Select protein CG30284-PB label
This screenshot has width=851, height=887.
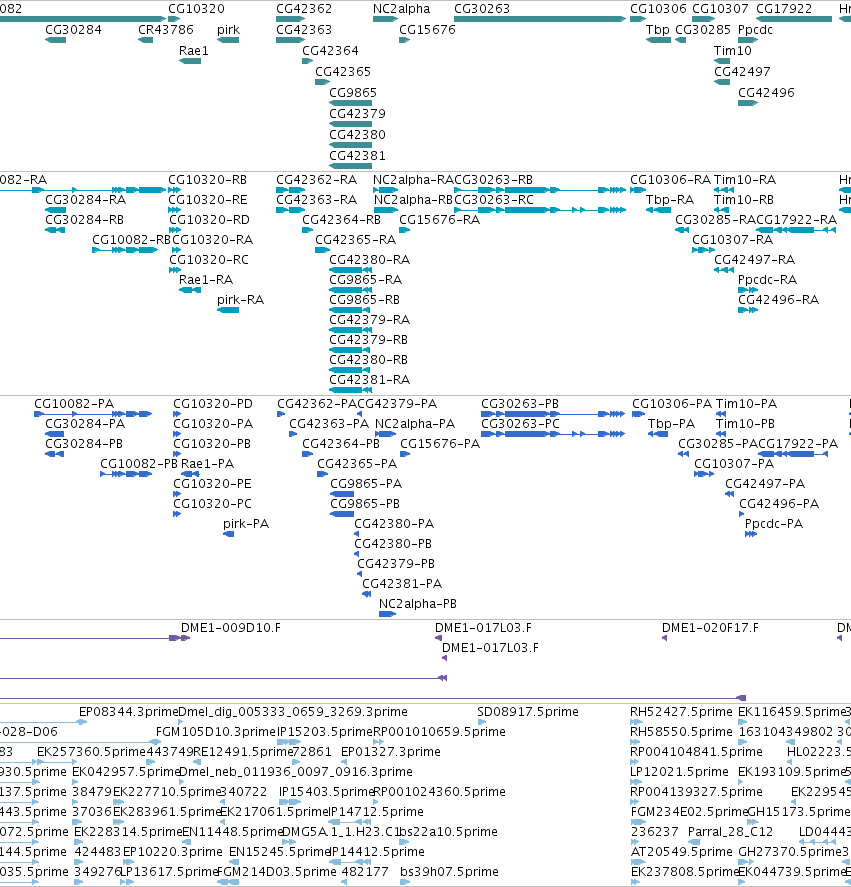point(84,444)
